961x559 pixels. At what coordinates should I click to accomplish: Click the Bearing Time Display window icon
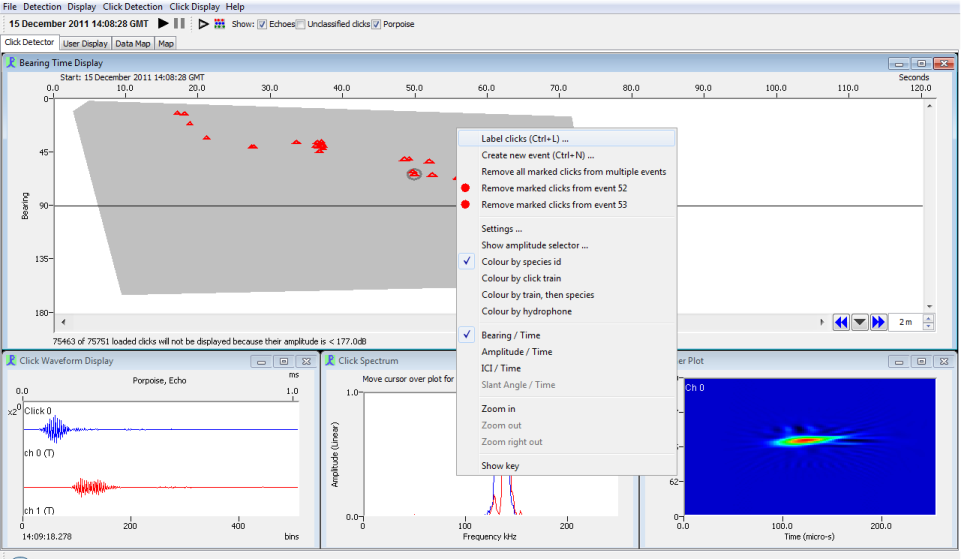pyautogui.click(x=11, y=63)
